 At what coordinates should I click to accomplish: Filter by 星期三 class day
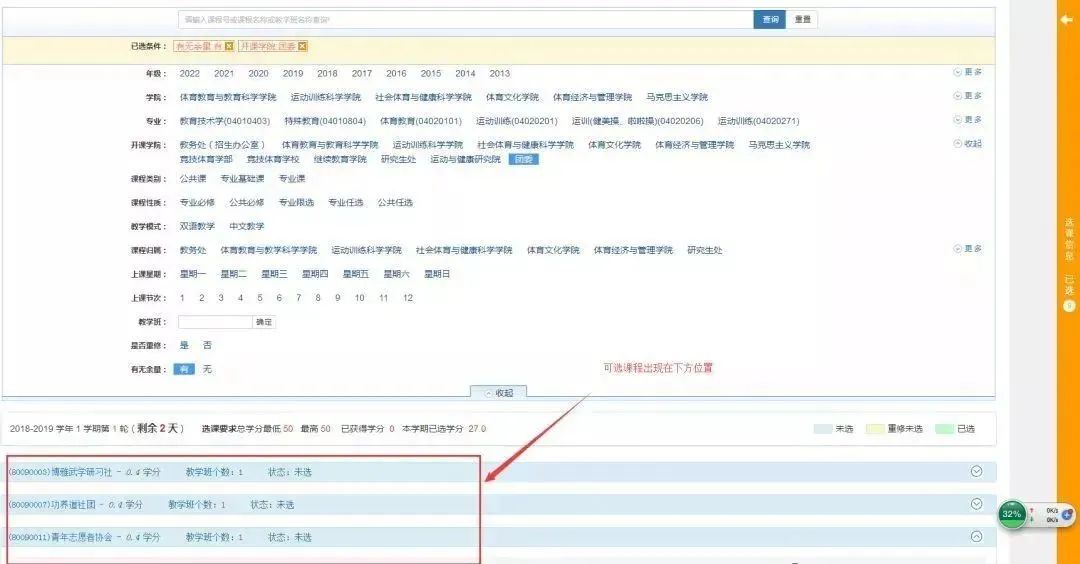coord(274,274)
